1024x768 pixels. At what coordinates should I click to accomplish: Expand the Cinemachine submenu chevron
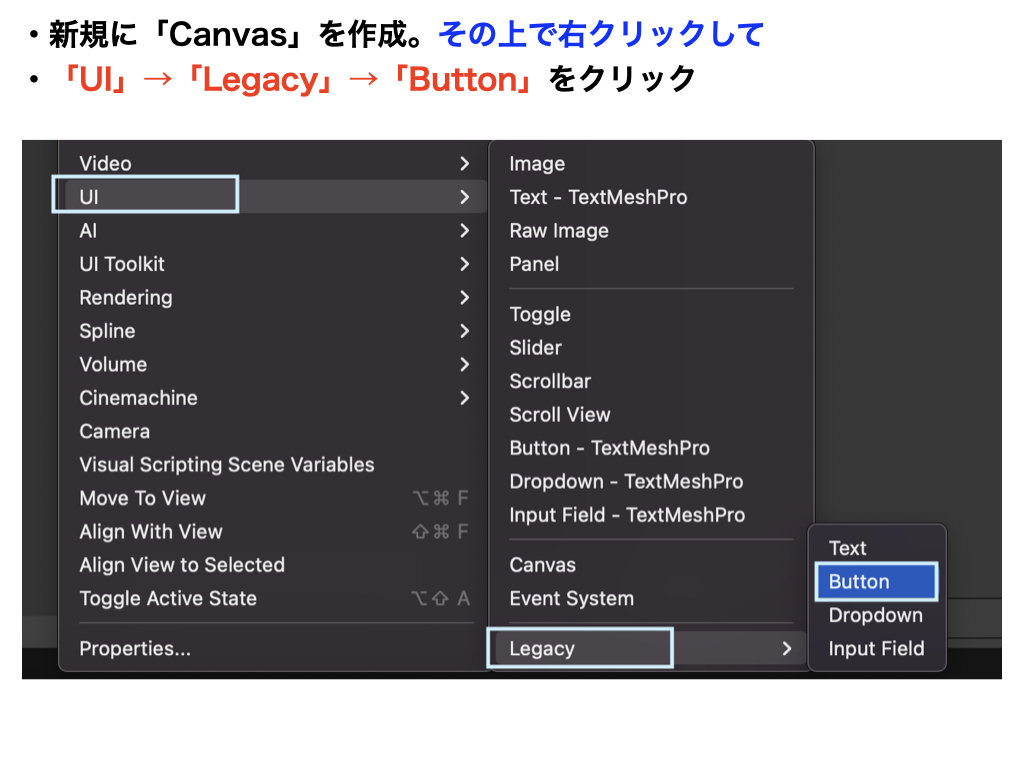[x=464, y=398]
